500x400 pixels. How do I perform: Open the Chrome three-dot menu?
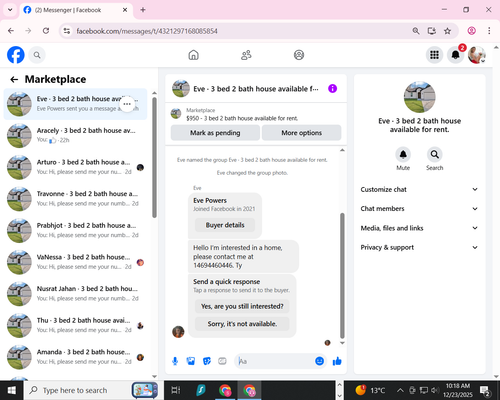click(x=489, y=31)
